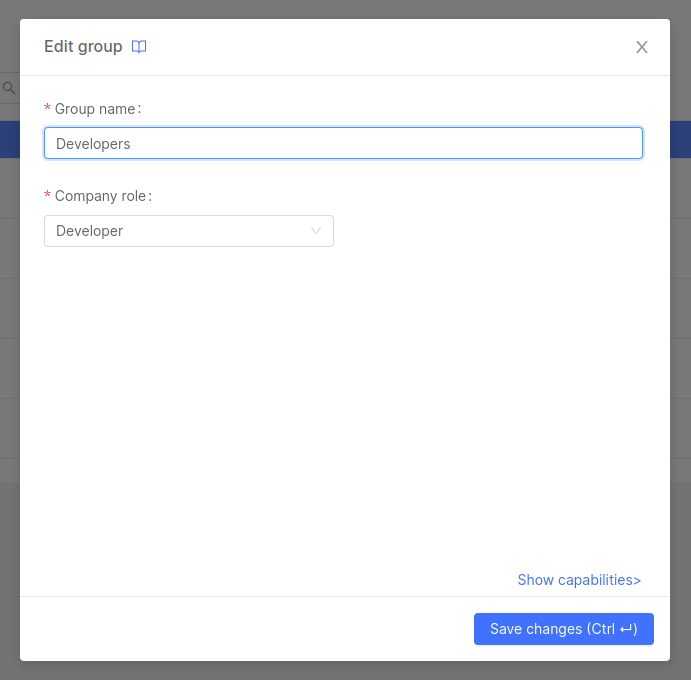Click the blue highlighted row behind the dialog
This screenshot has width=691, height=680.
point(9,139)
